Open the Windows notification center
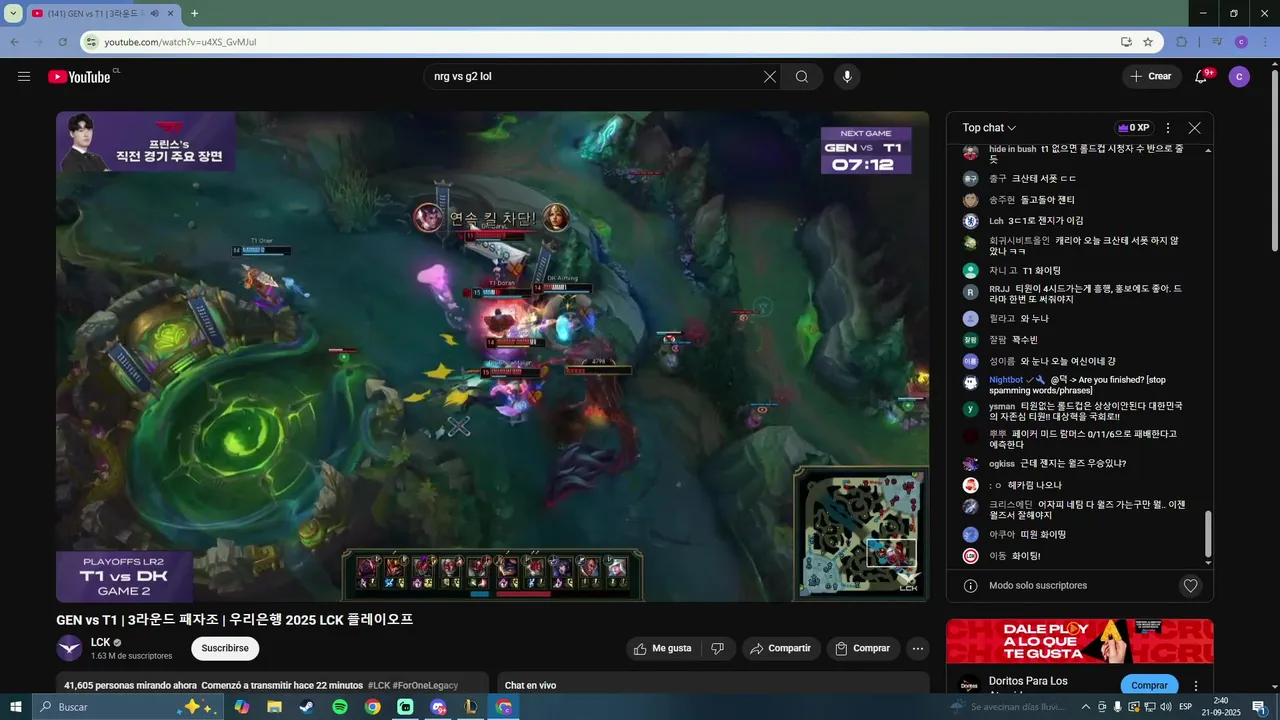This screenshot has height=720, width=1280. [x=1260, y=707]
